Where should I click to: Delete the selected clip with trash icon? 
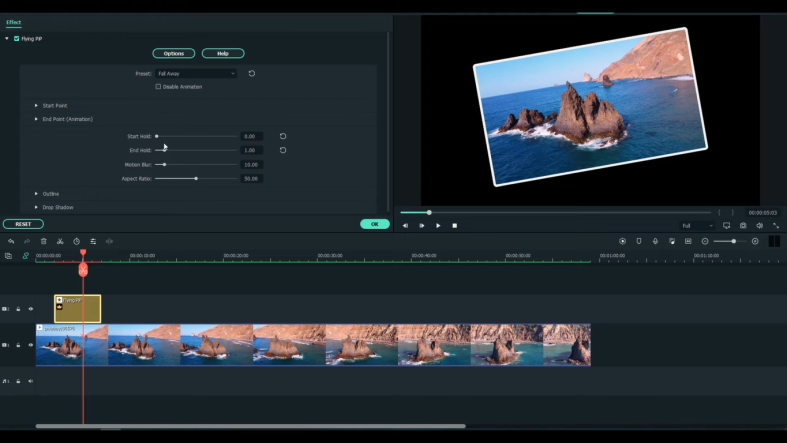(43, 241)
